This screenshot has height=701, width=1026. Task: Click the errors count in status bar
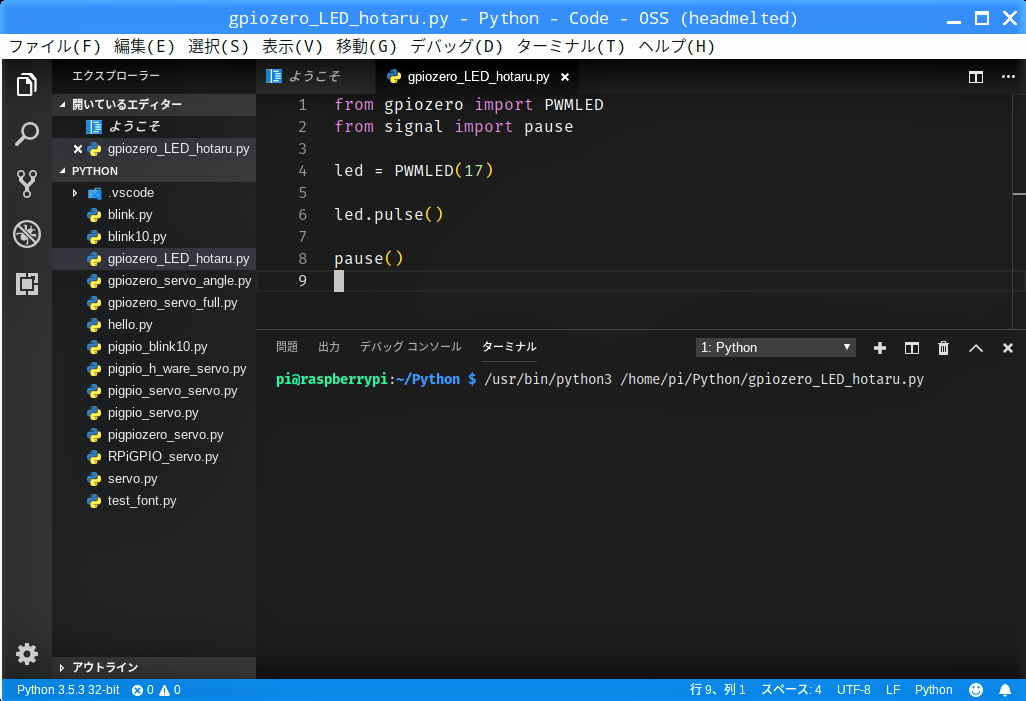[x=142, y=690]
